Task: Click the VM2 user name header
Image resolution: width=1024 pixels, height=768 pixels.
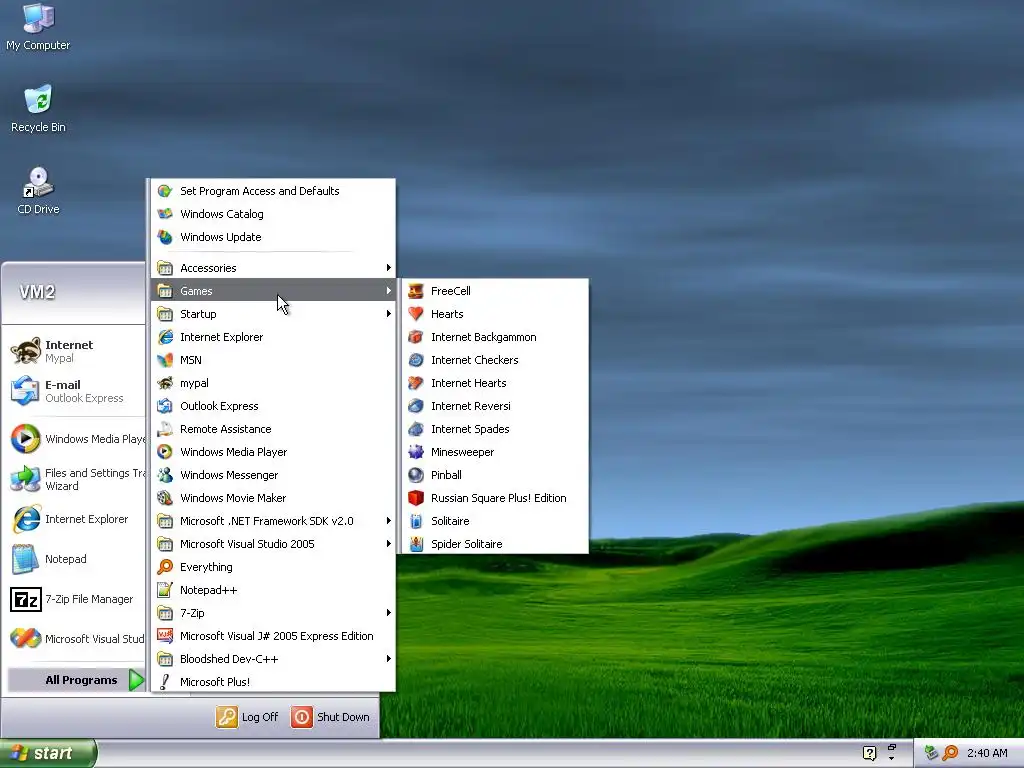Action: [x=37, y=292]
